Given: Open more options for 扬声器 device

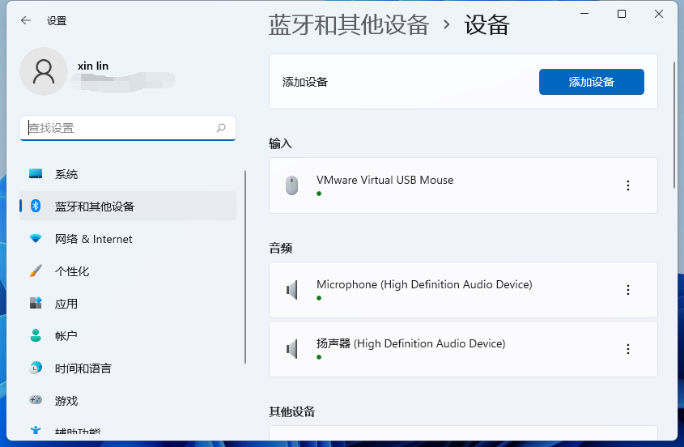Looking at the screenshot, I should click(x=628, y=349).
